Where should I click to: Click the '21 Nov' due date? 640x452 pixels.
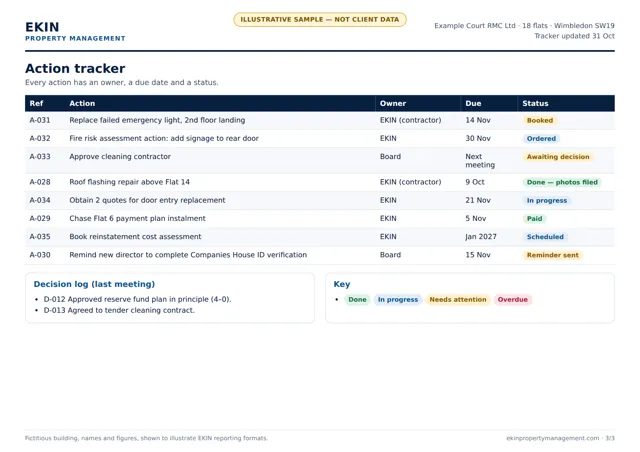478,200
